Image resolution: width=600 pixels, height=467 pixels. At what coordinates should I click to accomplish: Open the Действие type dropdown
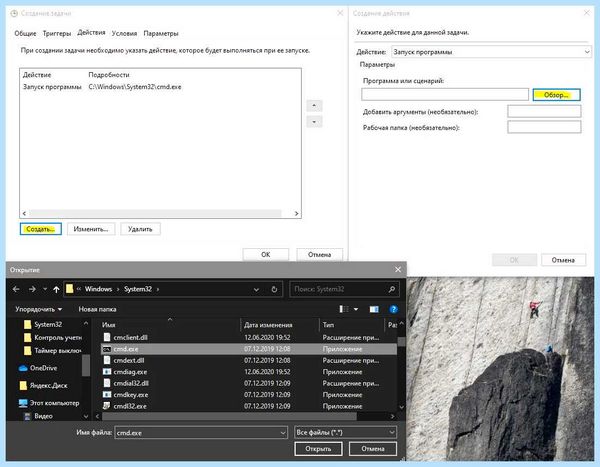click(491, 52)
